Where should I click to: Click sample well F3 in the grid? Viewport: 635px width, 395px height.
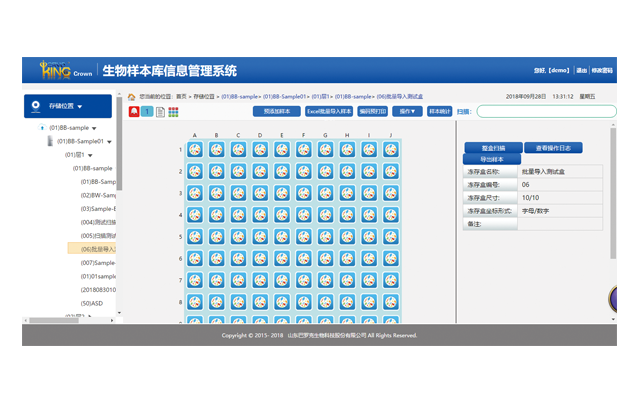(304, 193)
